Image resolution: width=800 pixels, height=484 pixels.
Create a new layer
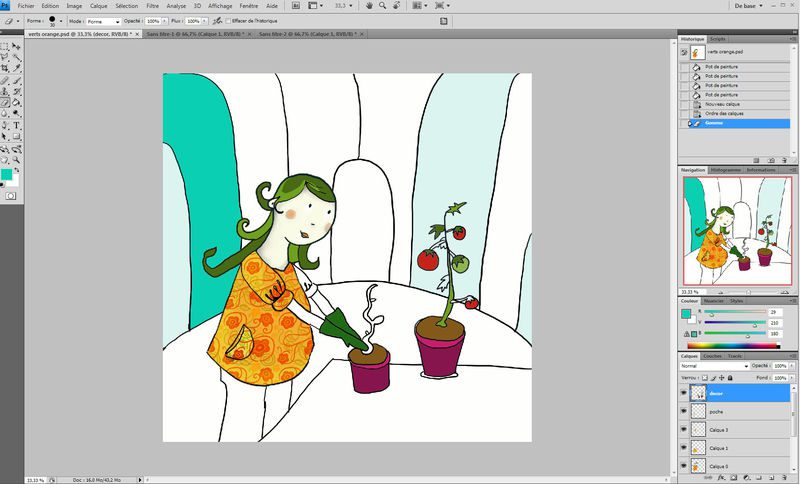click(773, 478)
